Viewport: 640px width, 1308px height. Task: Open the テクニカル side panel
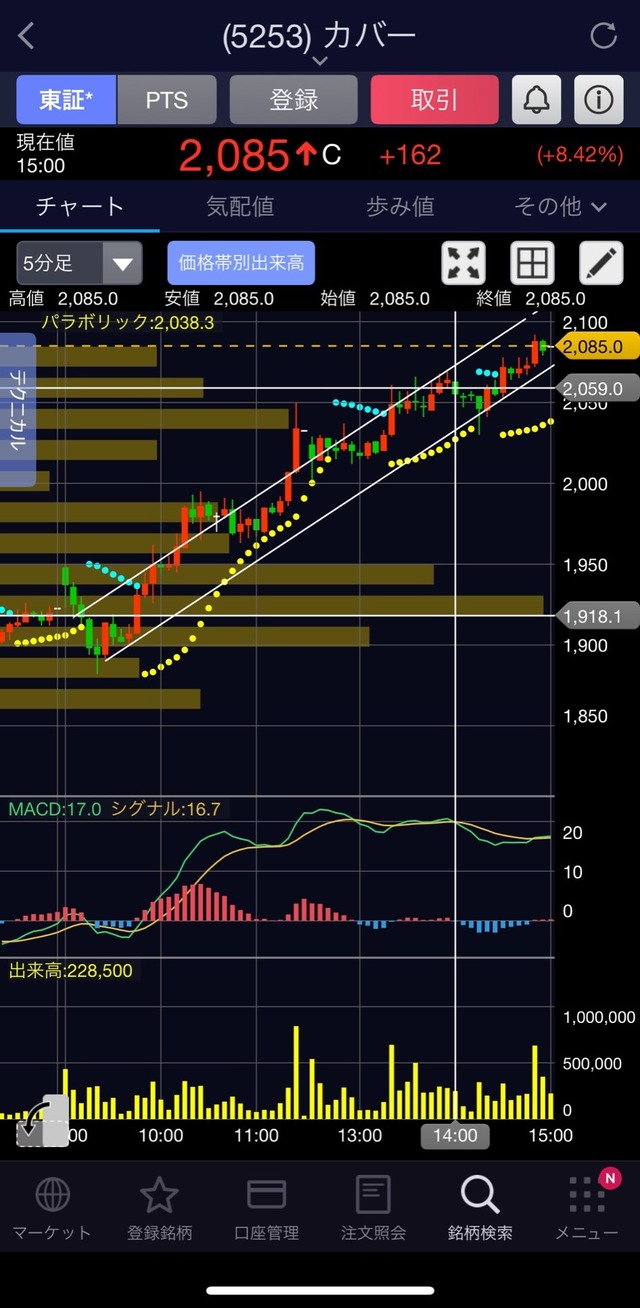tap(18, 410)
